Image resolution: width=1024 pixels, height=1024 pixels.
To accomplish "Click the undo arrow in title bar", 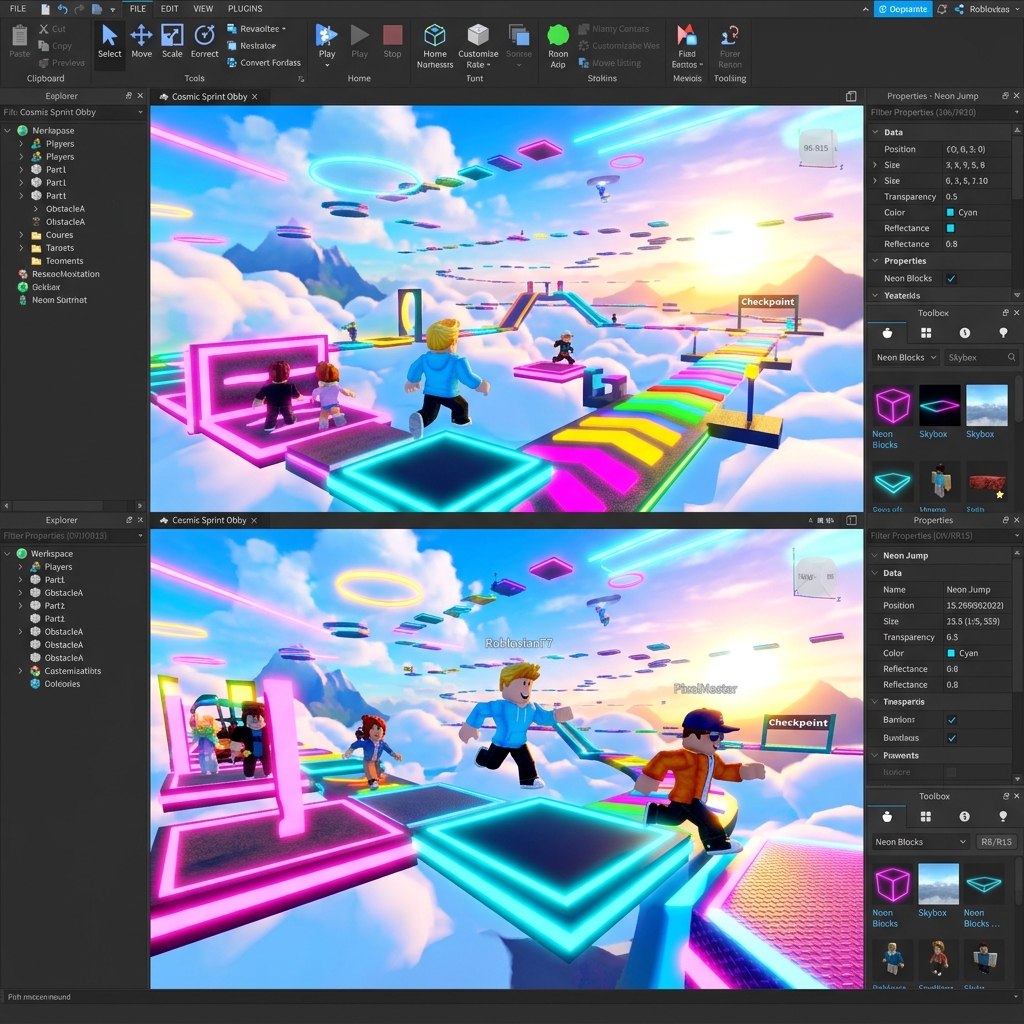I will point(63,9).
